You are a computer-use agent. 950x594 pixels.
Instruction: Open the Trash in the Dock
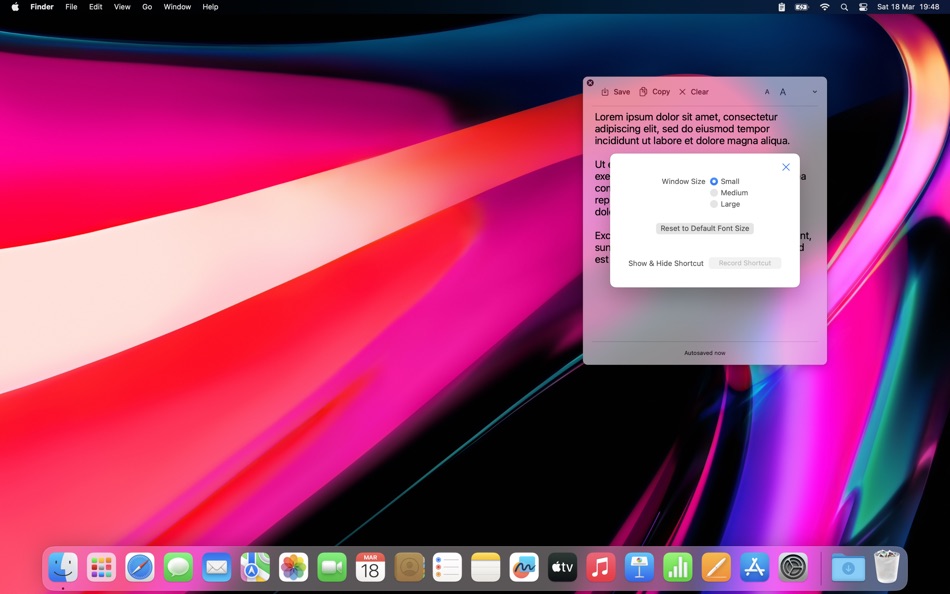pos(887,566)
